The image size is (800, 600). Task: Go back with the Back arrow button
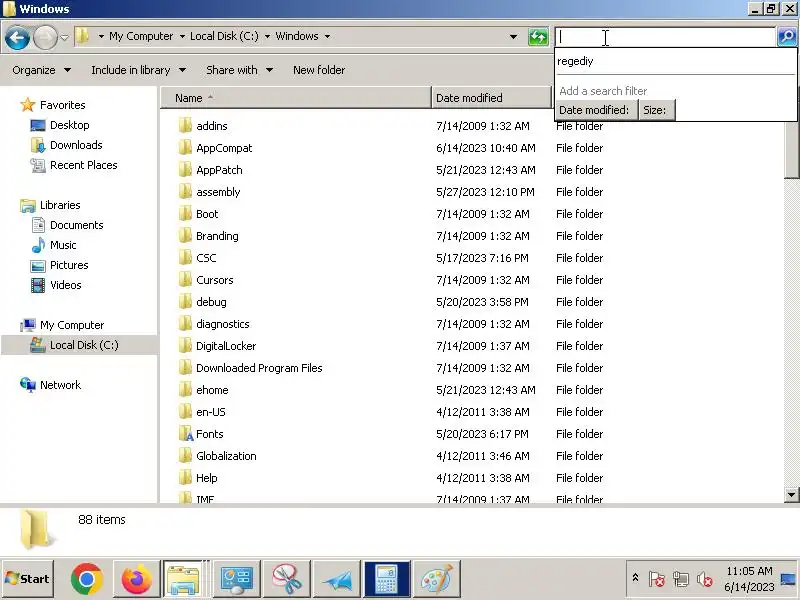[17, 38]
